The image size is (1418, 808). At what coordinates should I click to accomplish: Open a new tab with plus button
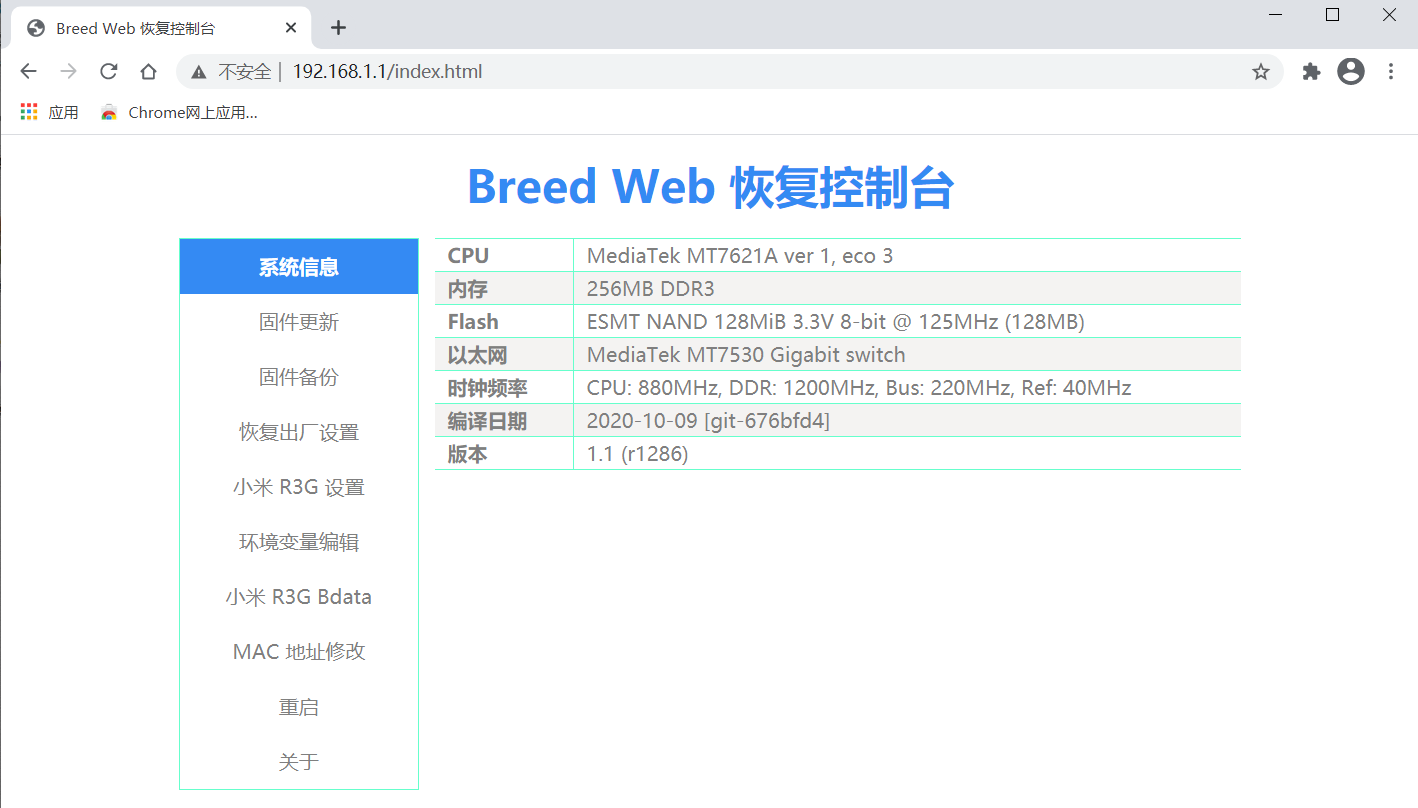338,28
